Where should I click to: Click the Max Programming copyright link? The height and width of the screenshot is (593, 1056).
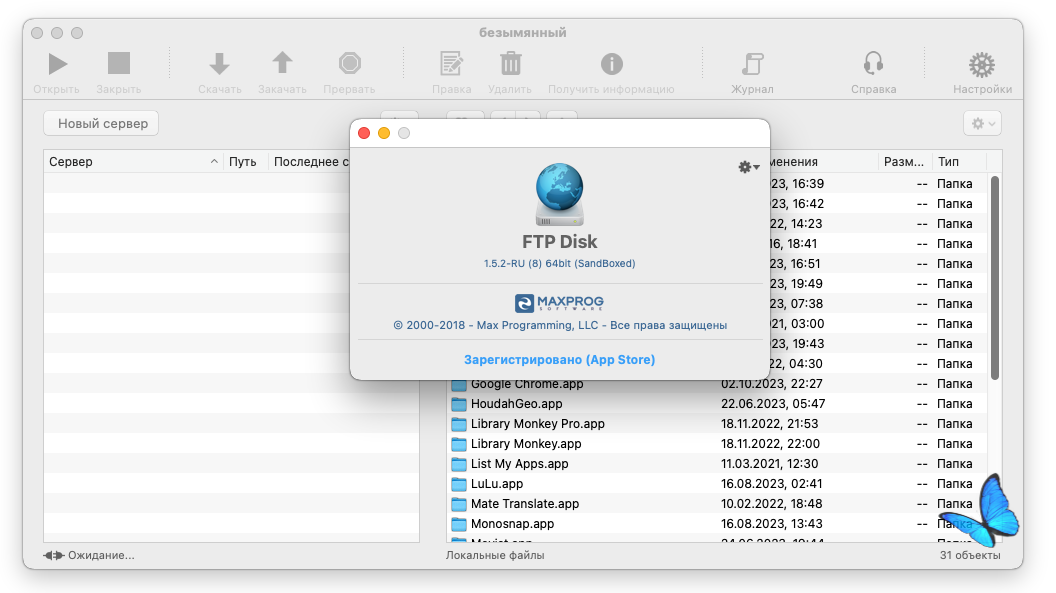(560, 325)
